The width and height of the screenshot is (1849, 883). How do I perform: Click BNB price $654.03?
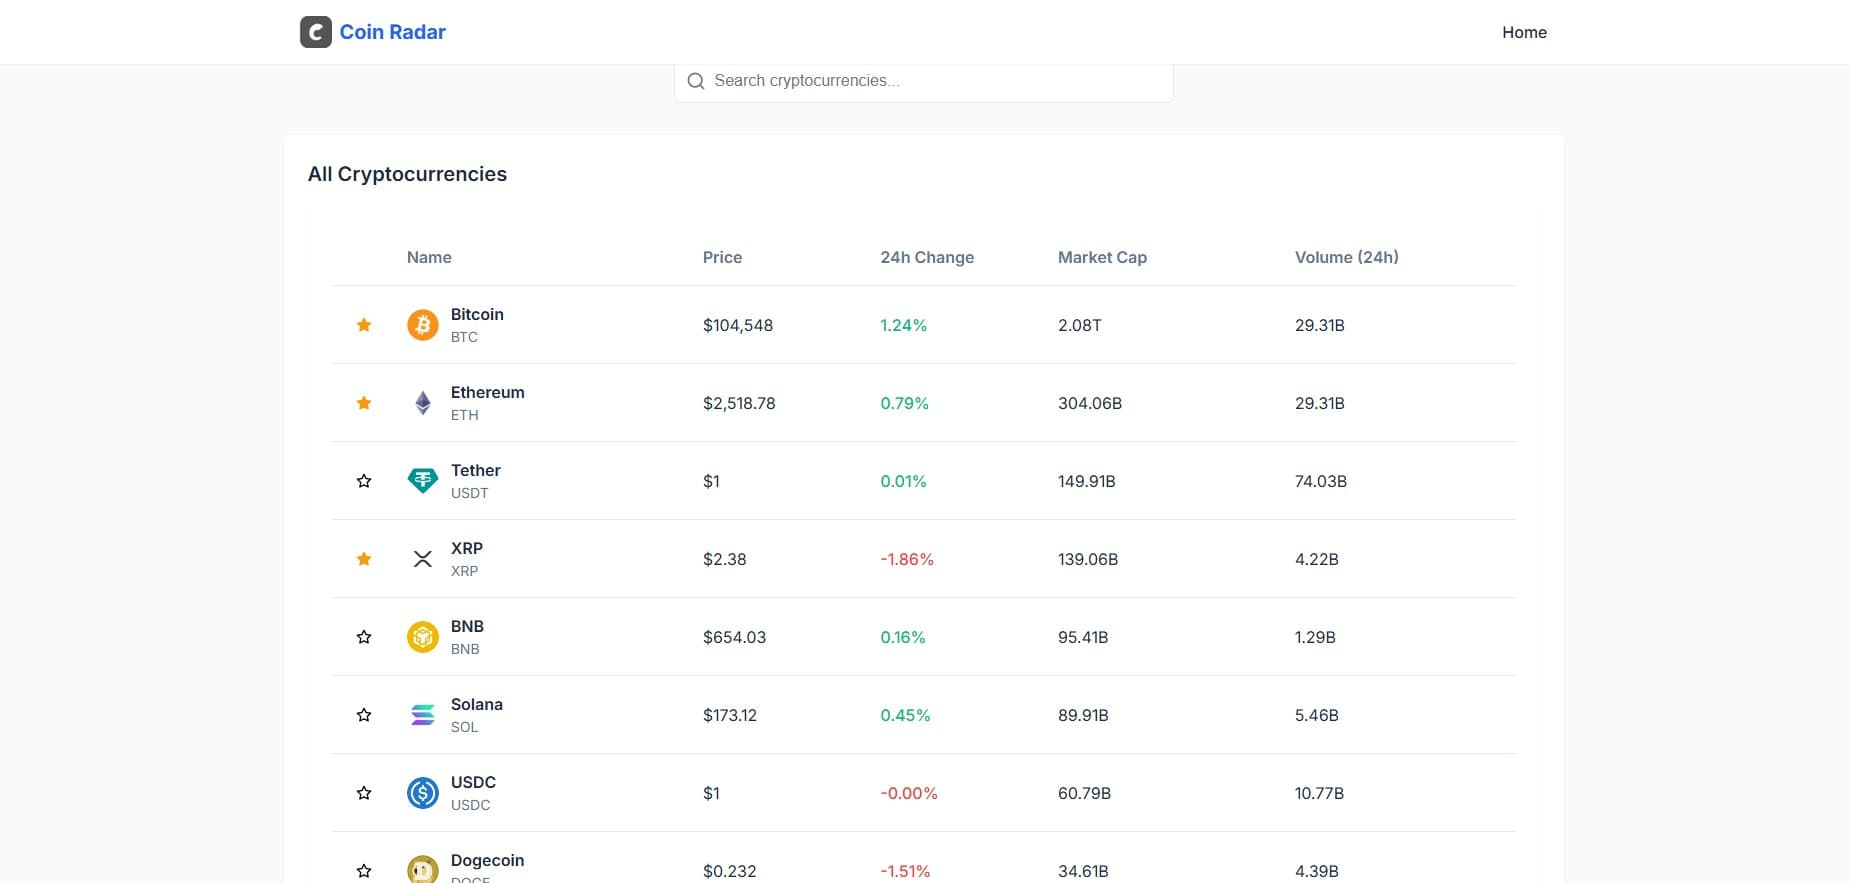[x=734, y=637]
